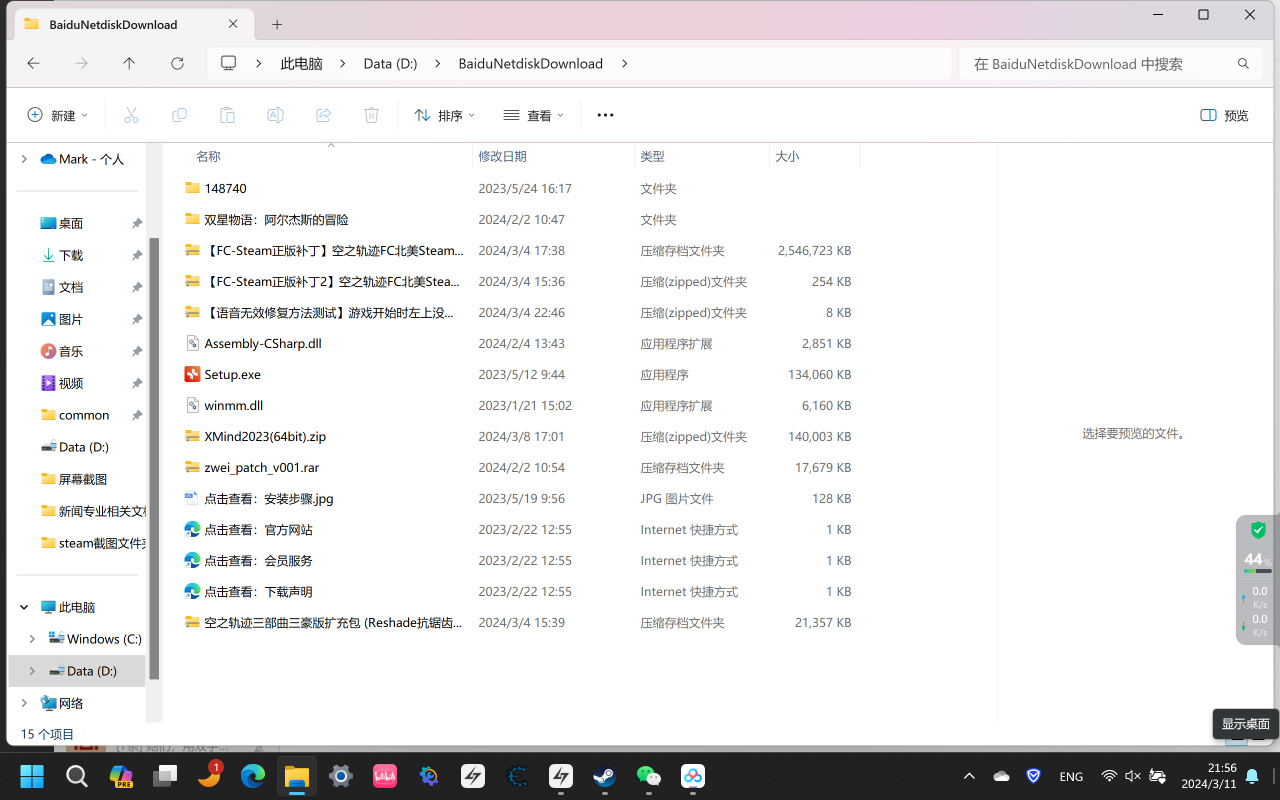Expand the 网络 tree node
The image size is (1280, 800).
click(x=24, y=703)
